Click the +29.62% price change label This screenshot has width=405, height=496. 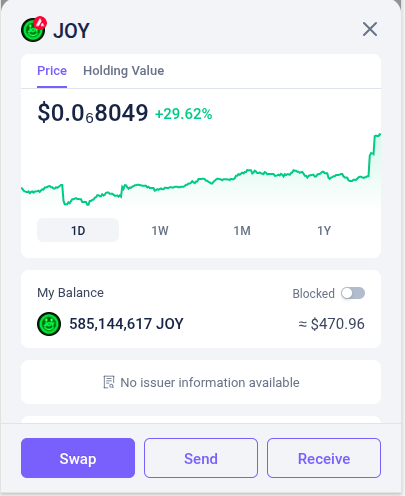point(184,114)
